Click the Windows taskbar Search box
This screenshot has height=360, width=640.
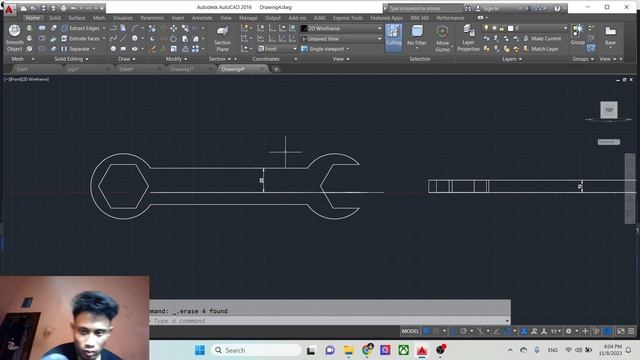pos(256,350)
